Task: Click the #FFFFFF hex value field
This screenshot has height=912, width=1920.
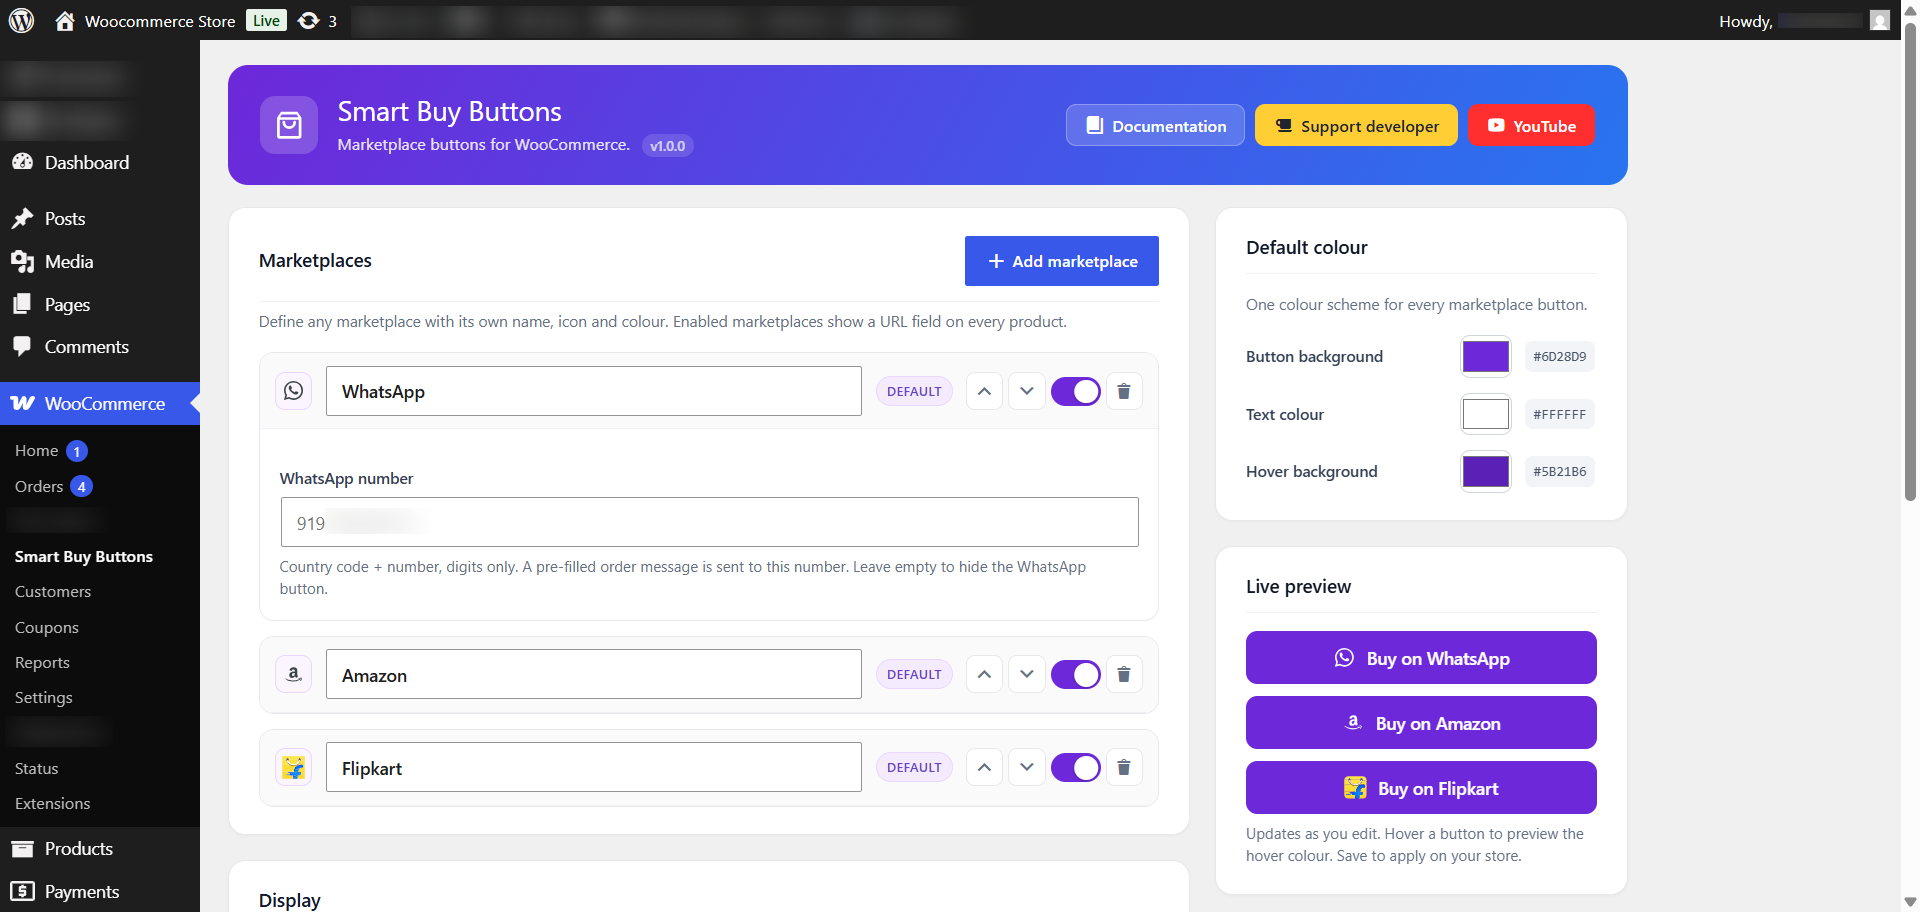Action: click(1559, 414)
